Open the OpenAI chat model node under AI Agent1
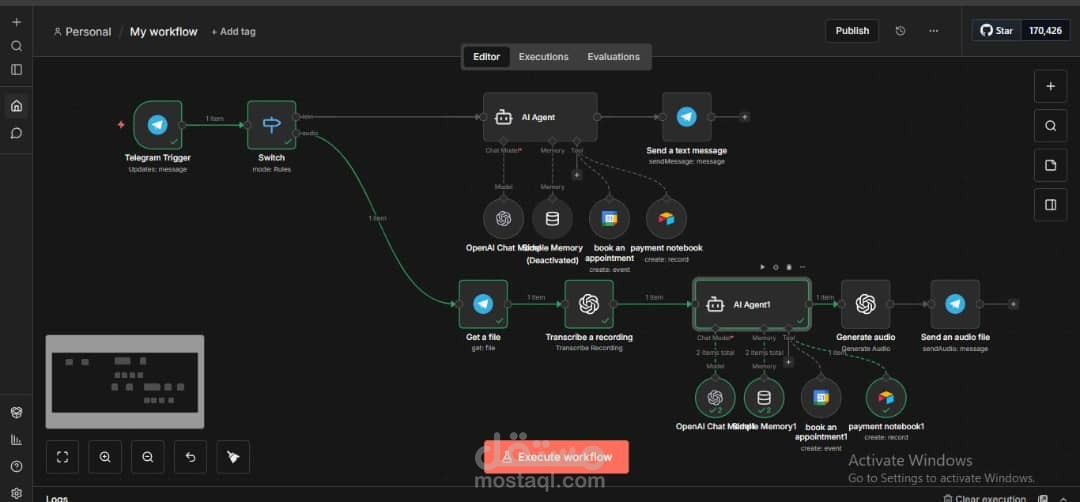Viewport: 1080px width, 502px height. point(715,398)
